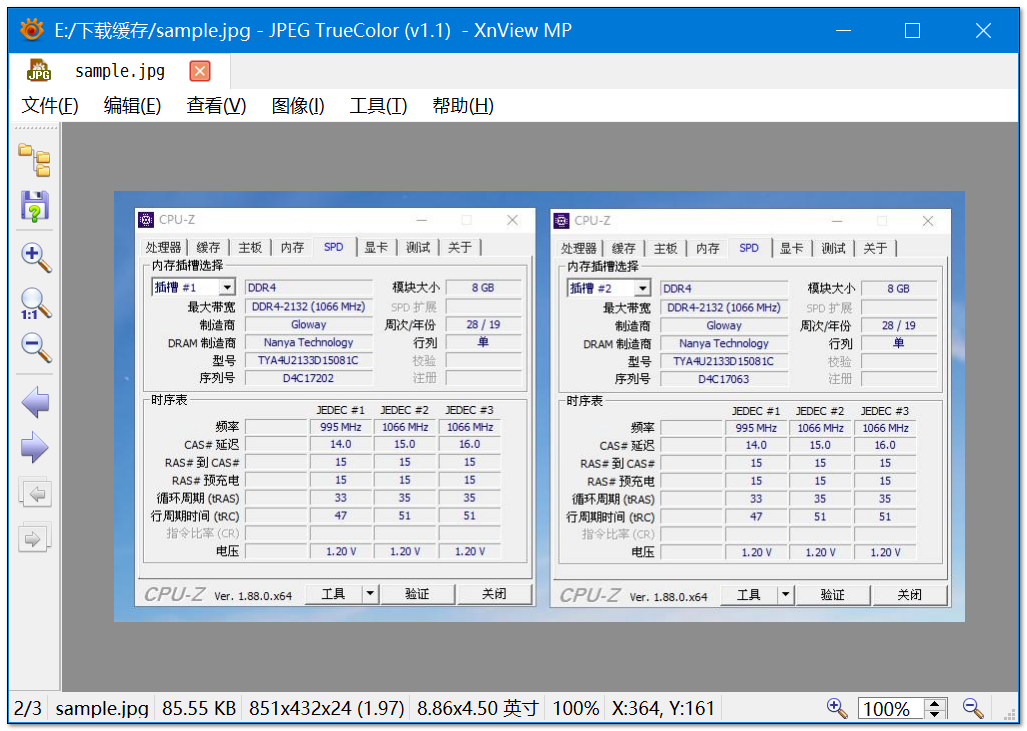The image size is (1027, 731).
Task: Open the 图像(I) menu
Action: pos(298,106)
